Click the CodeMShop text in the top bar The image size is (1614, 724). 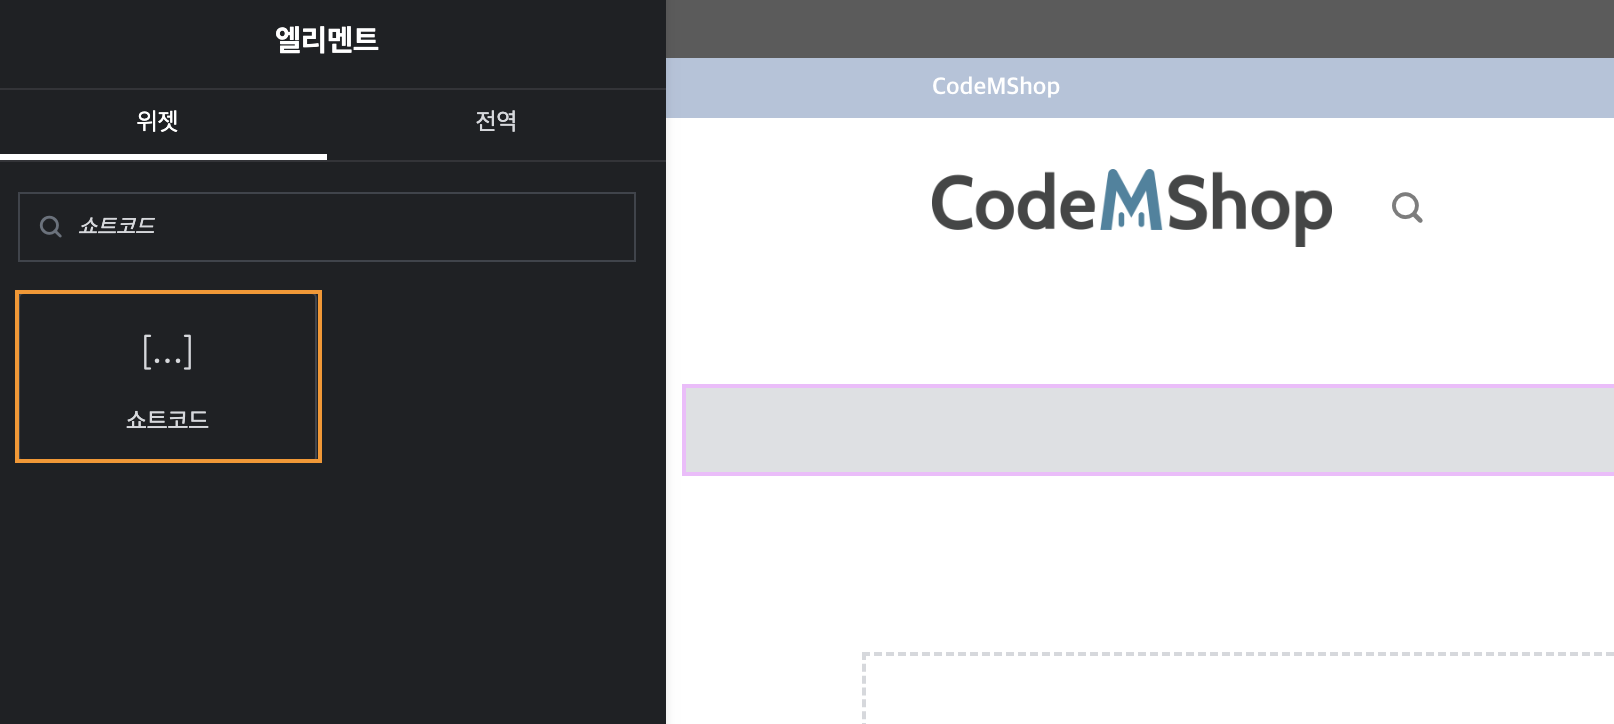coord(995,86)
